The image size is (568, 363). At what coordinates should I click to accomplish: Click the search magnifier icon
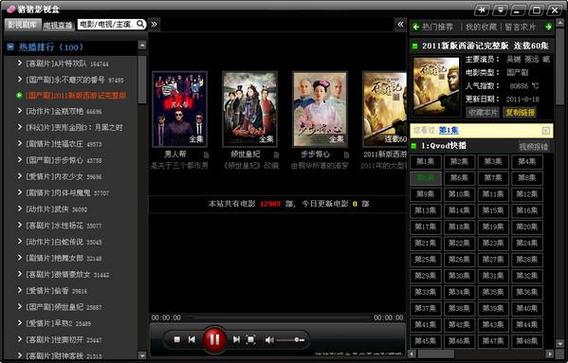pyautogui.click(x=141, y=24)
